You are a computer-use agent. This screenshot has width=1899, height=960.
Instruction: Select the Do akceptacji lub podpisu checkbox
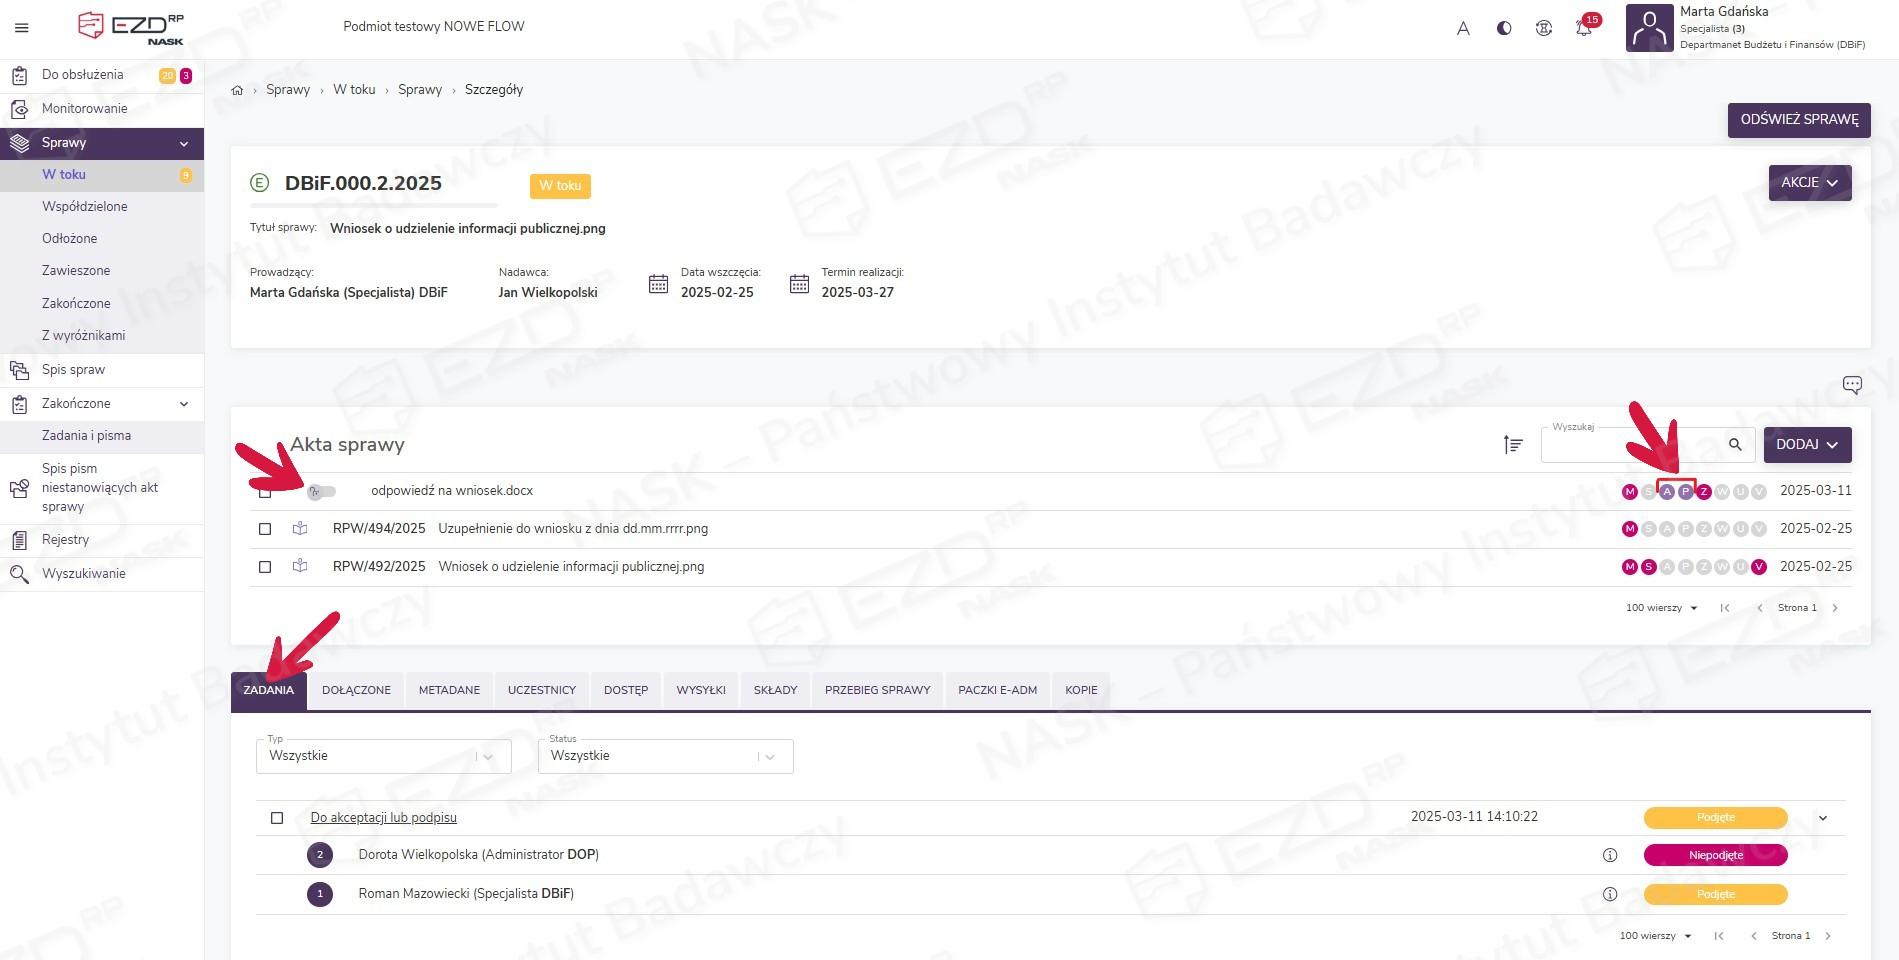click(x=277, y=818)
